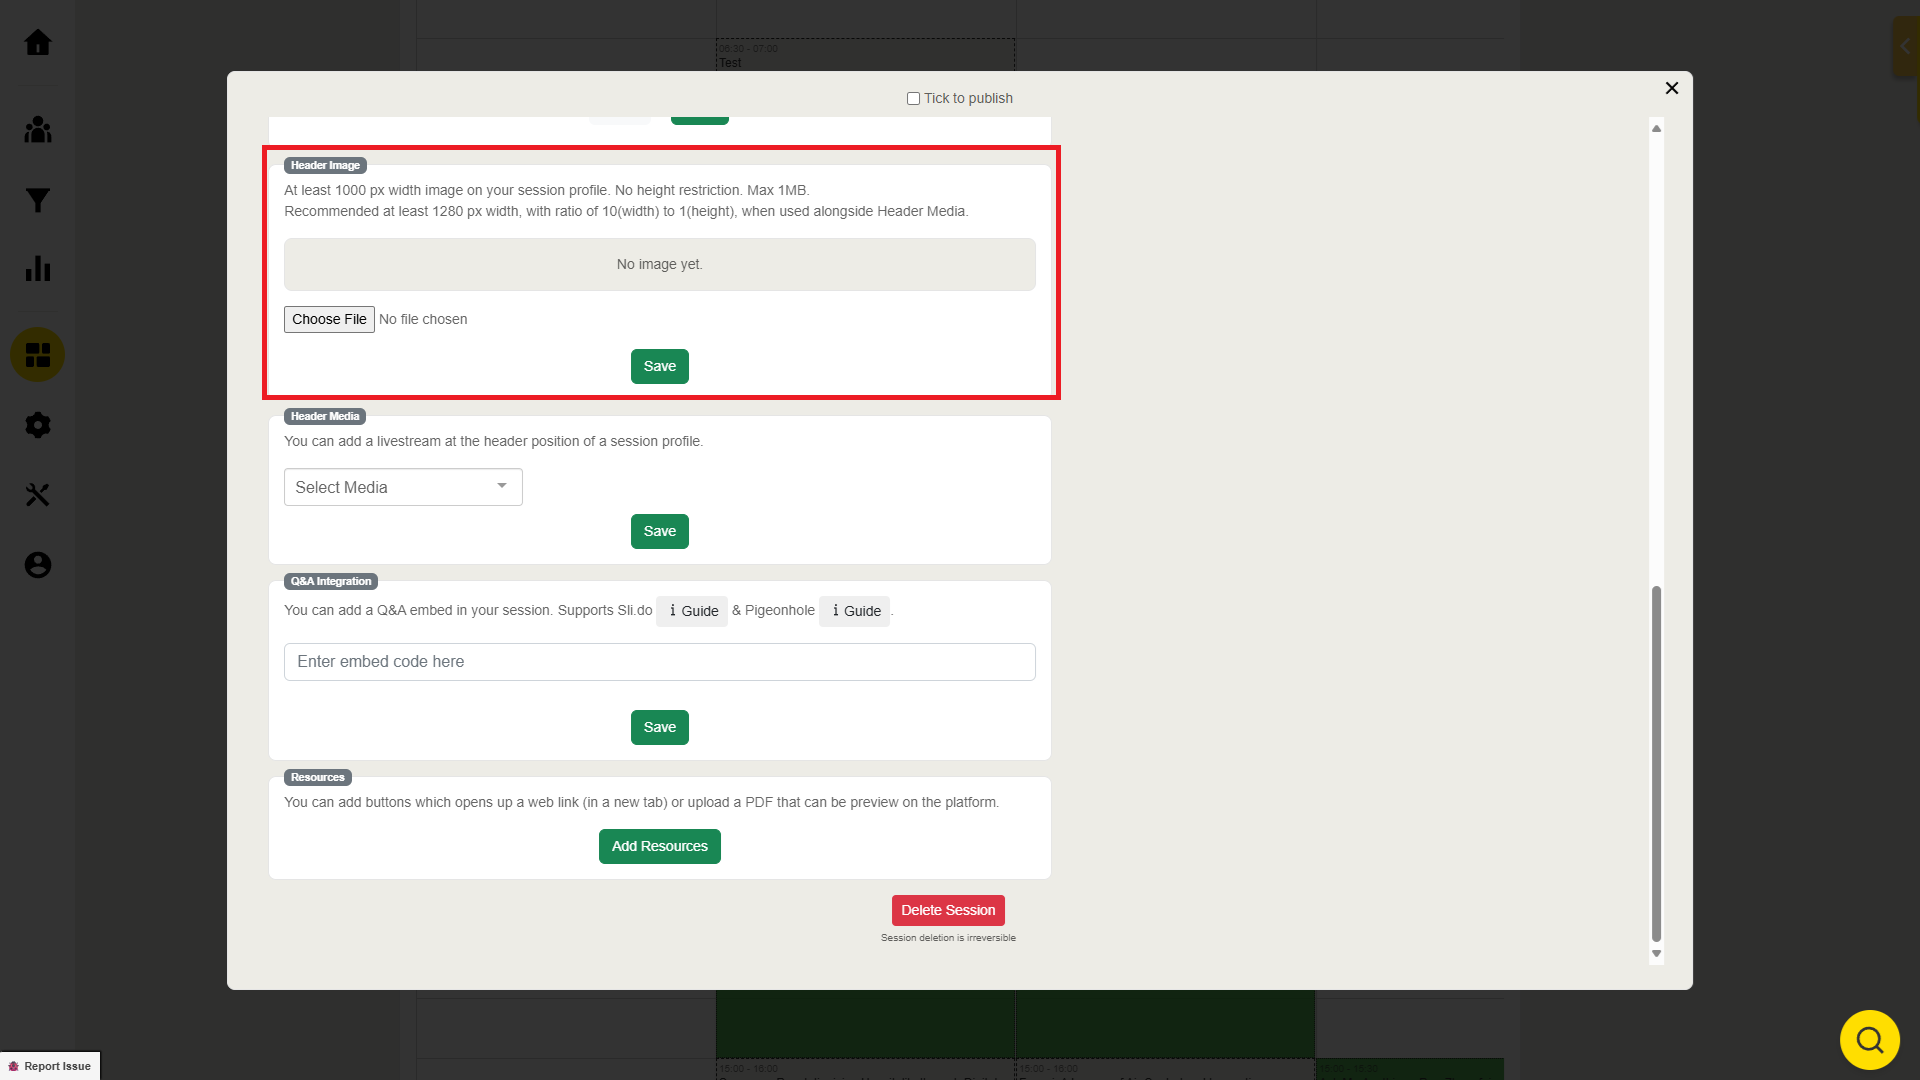The width and height of the screenshot is (1920, 1080).
Task: Open the People group icon in sidebar
Action: click(38, 129)
